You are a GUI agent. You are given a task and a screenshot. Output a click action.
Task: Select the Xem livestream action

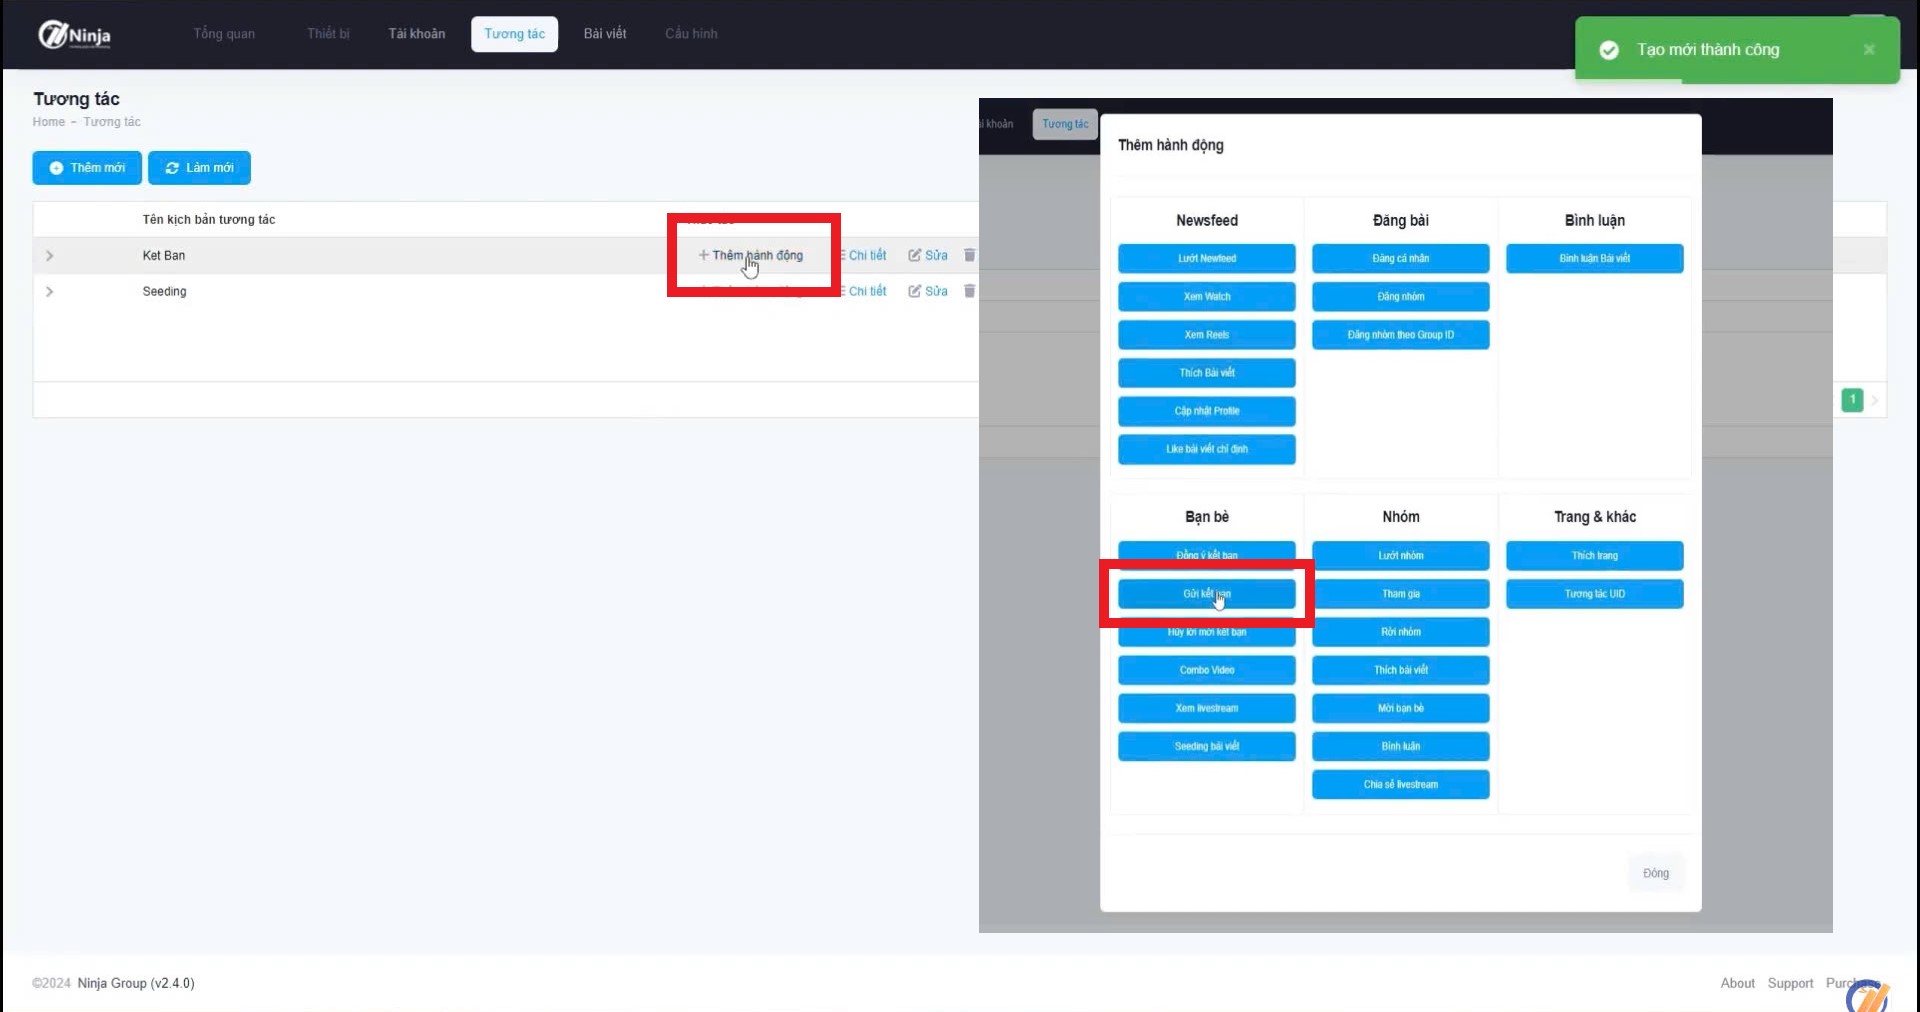coord(1206,708)
